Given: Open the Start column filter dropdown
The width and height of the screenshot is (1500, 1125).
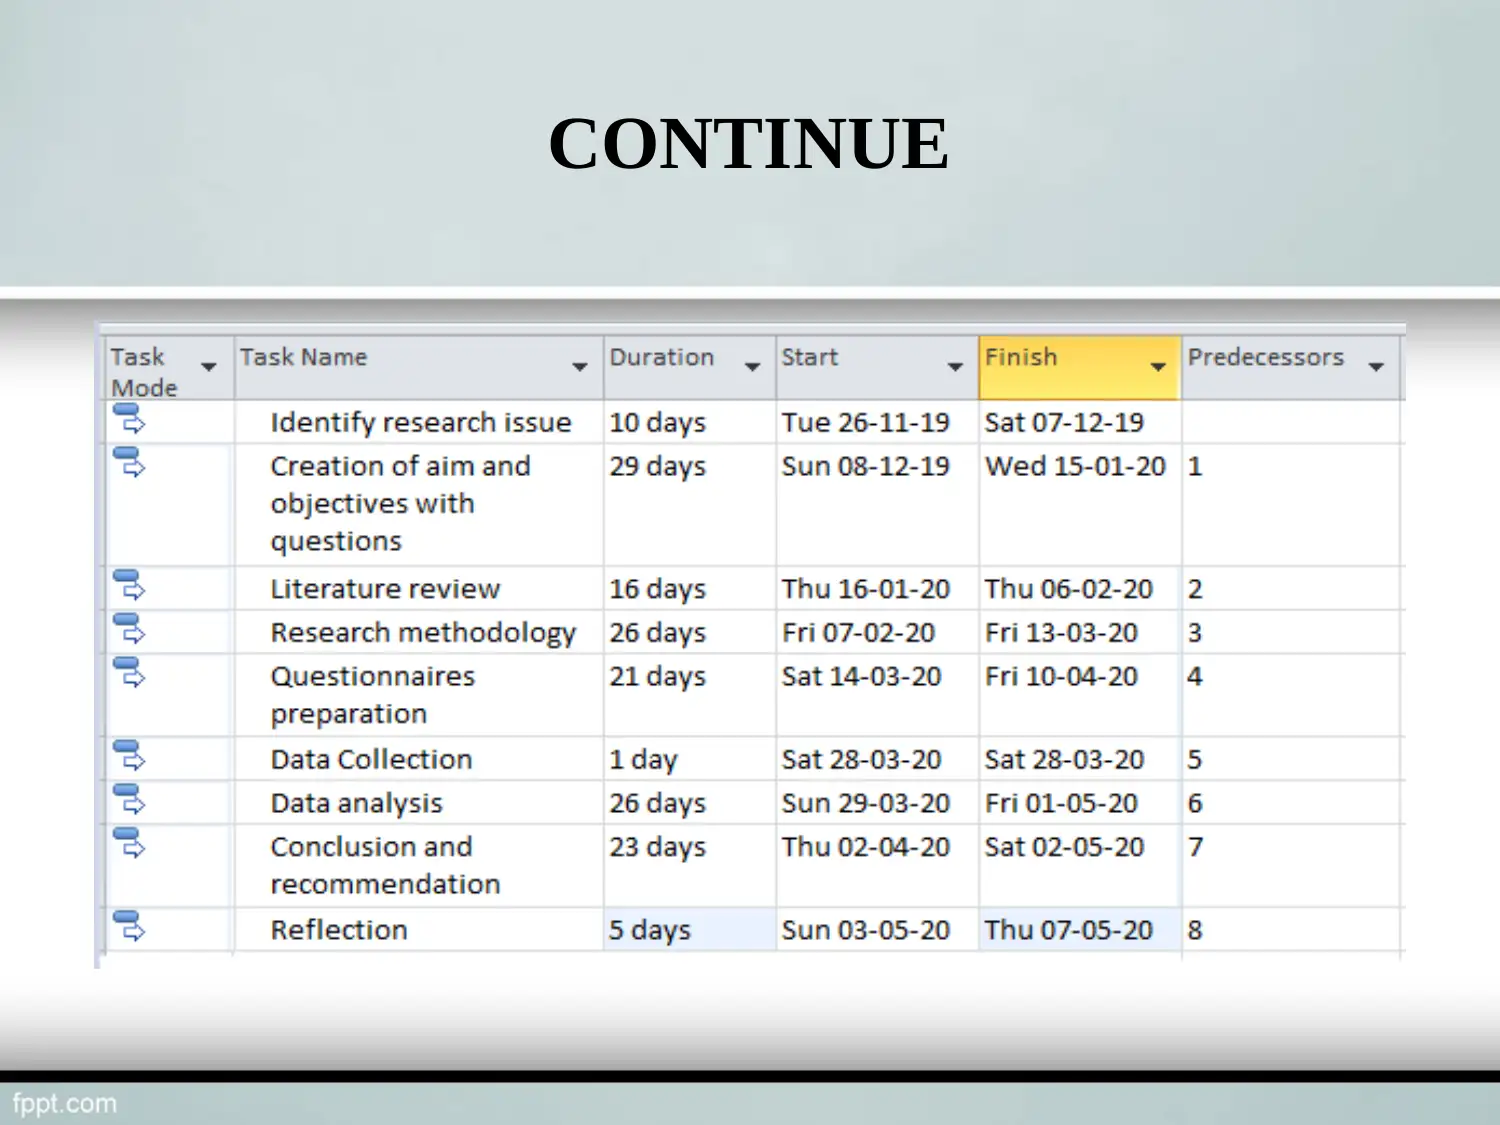Looking at the screenshot, I should point(955,367).
